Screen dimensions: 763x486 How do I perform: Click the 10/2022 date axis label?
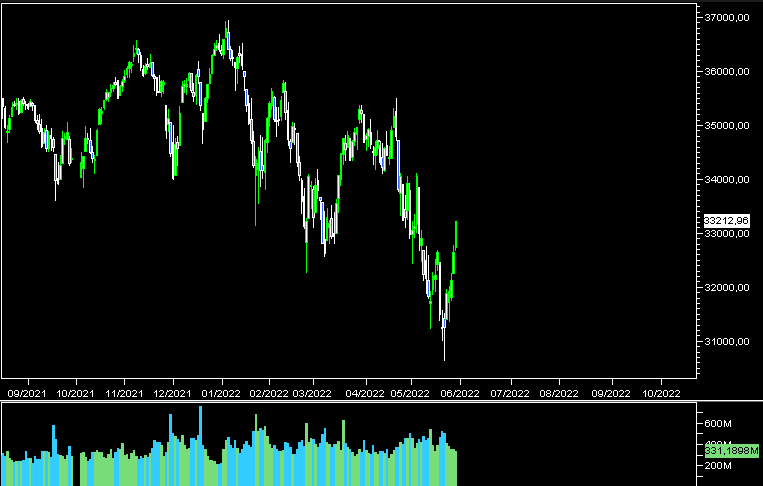tap(660, 393)
